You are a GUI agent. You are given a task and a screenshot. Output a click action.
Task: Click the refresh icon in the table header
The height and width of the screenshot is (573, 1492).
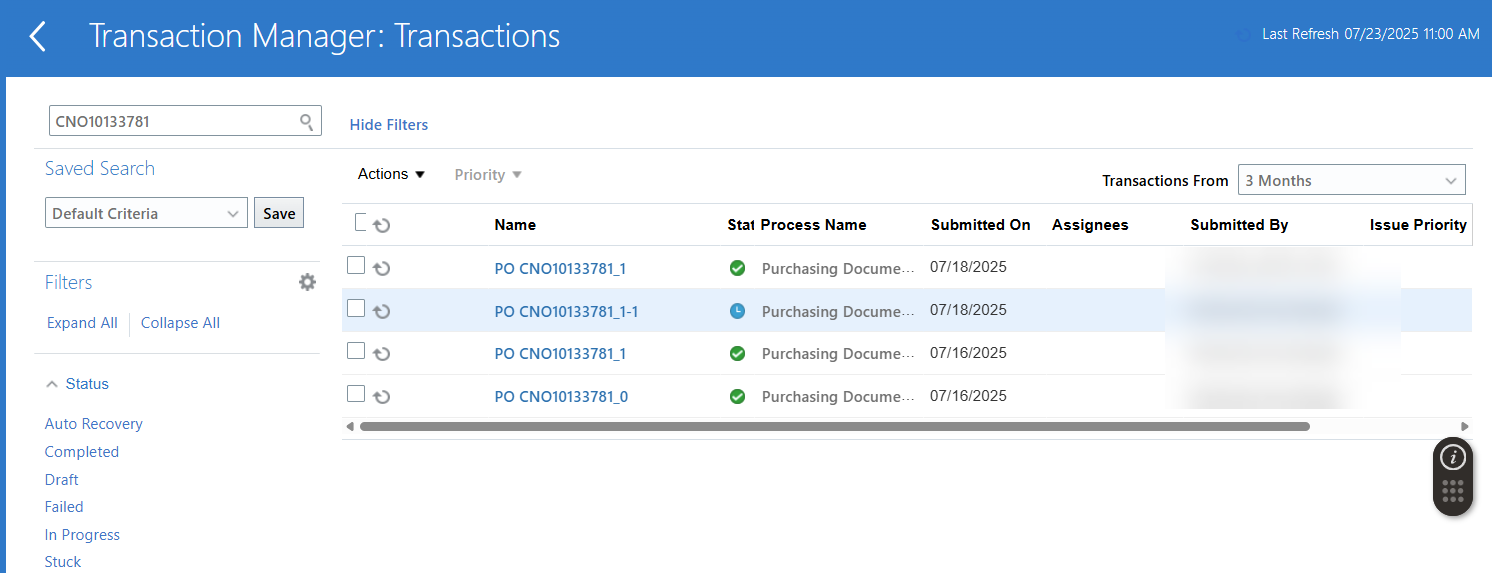coord(381,225)
